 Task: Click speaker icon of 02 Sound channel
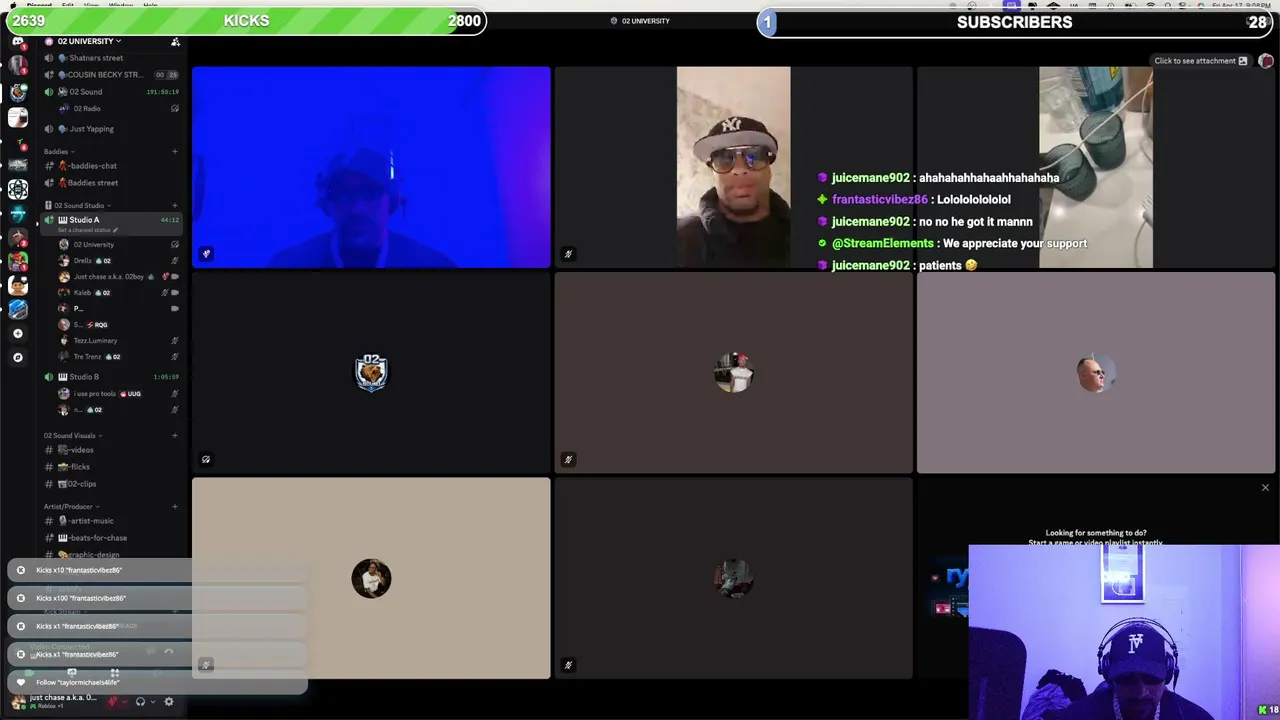[49, 92]
